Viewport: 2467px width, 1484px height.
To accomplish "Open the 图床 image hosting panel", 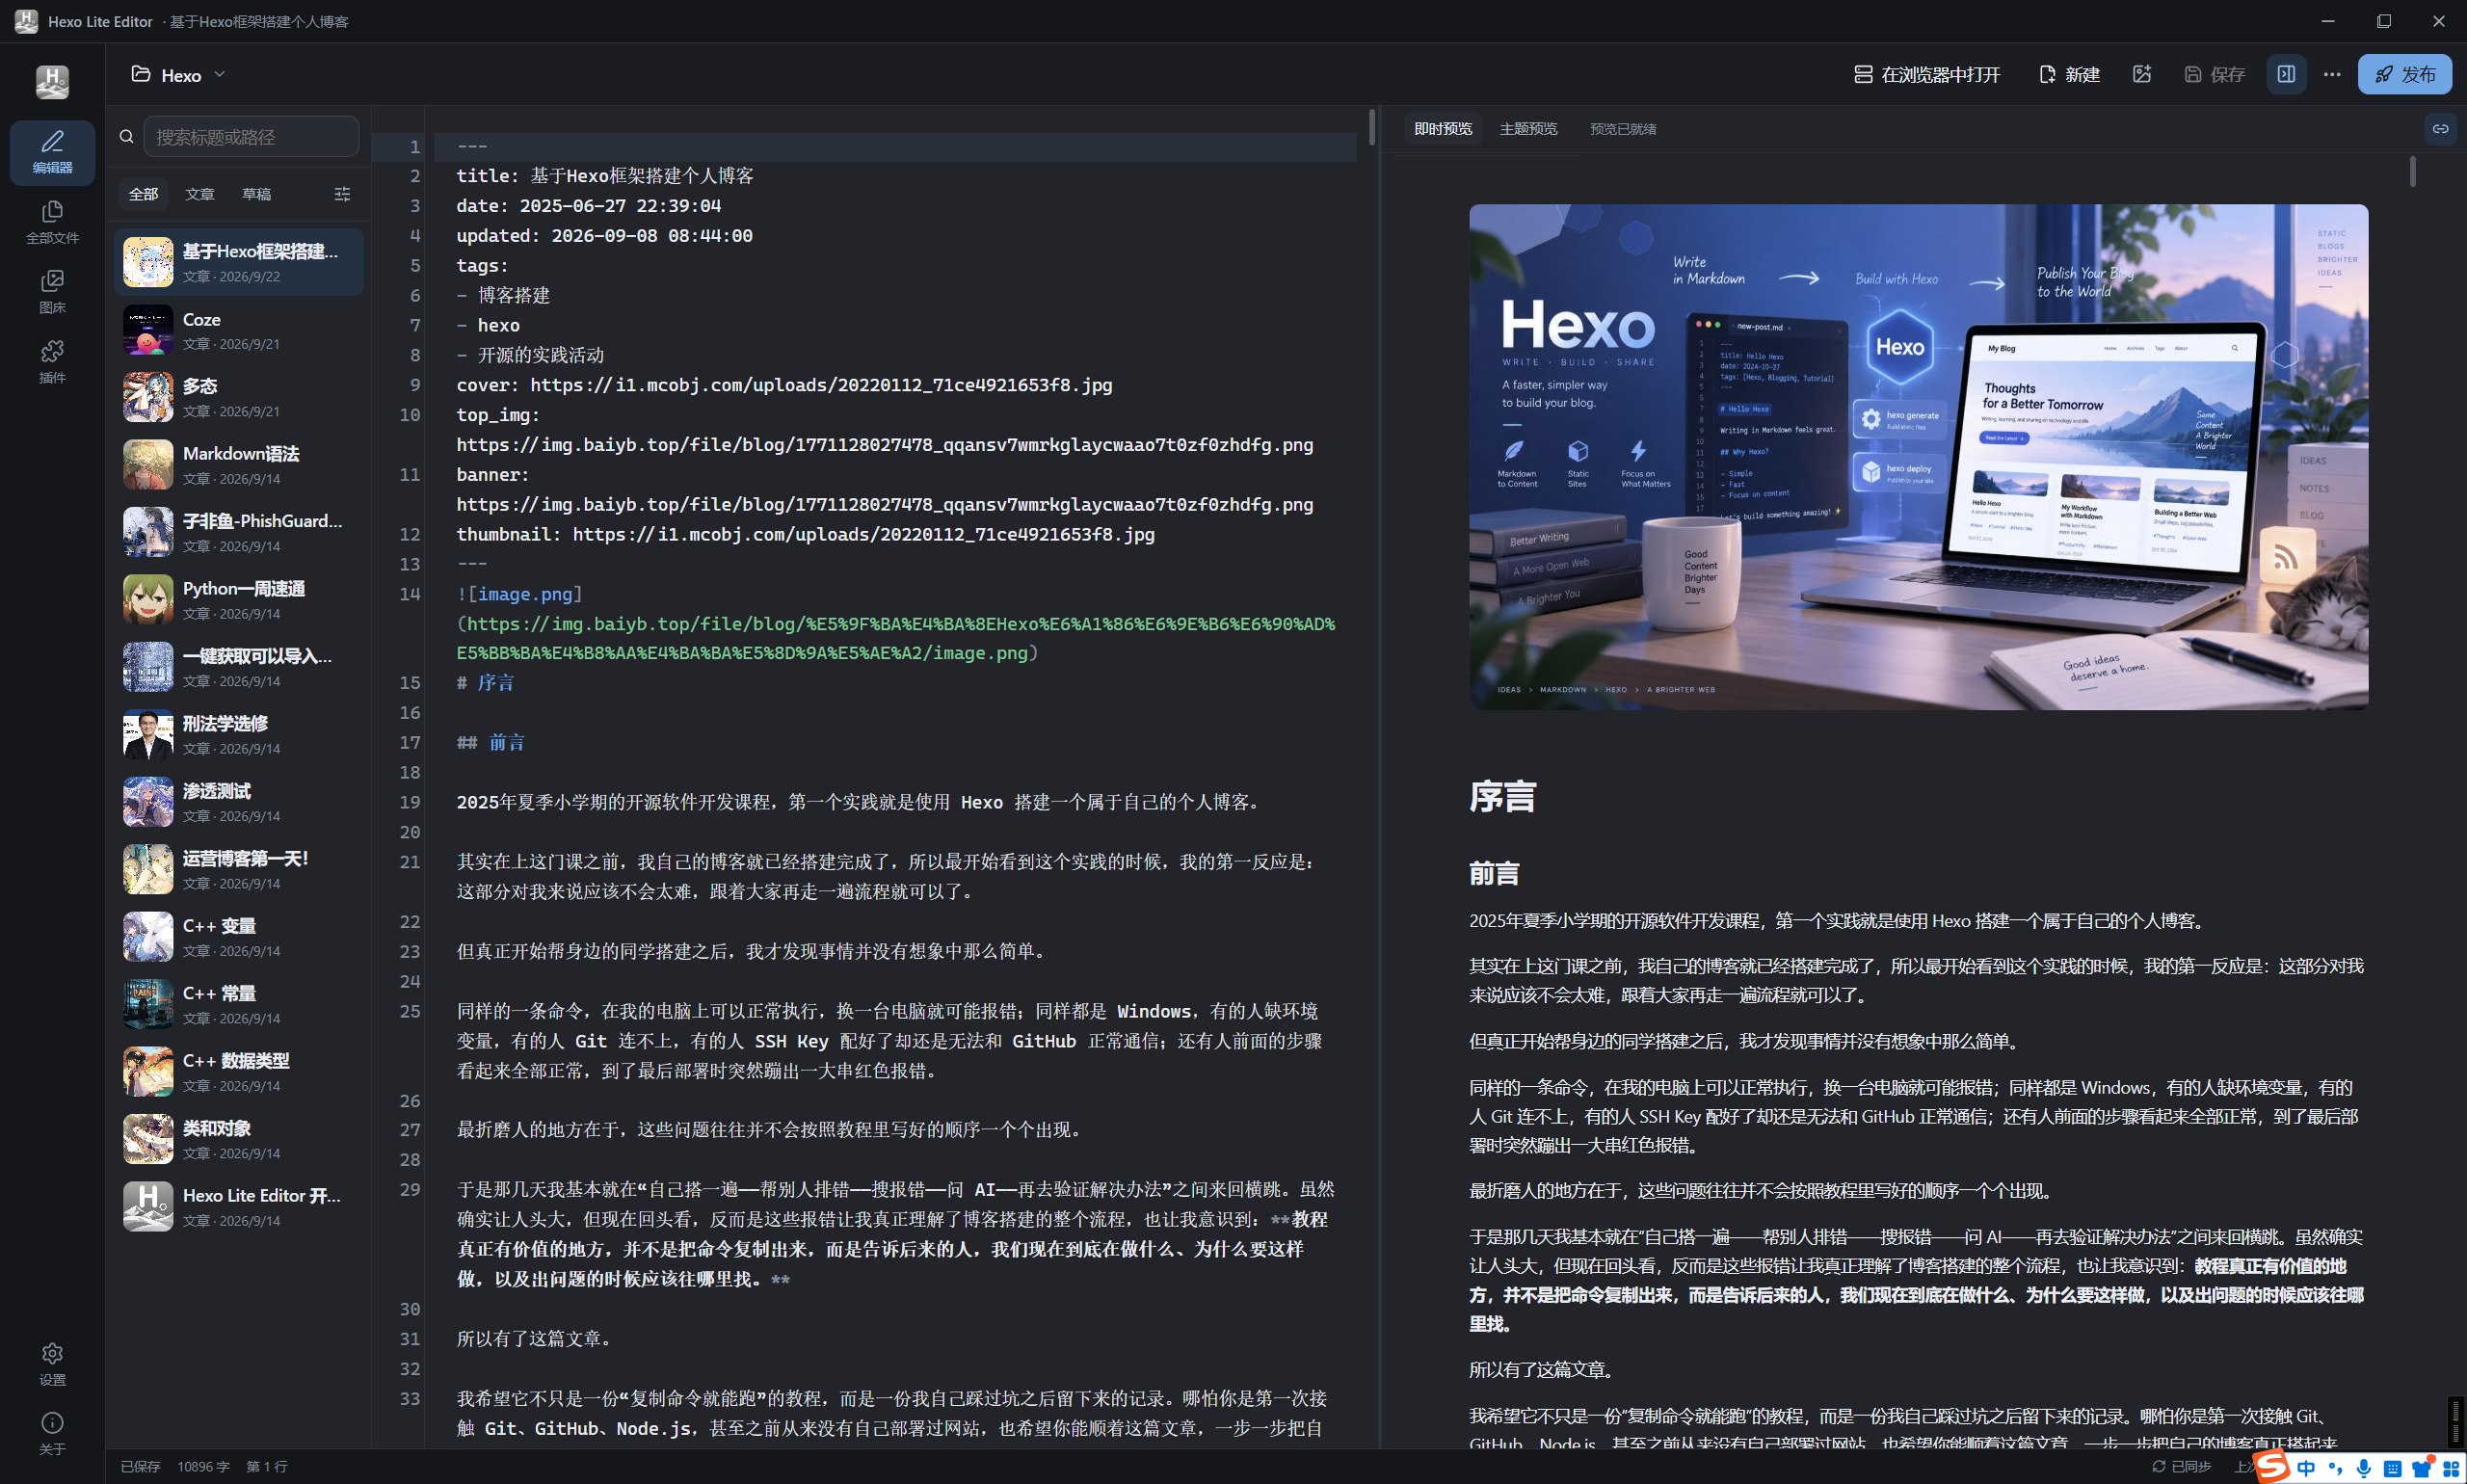I will [52, 292].
